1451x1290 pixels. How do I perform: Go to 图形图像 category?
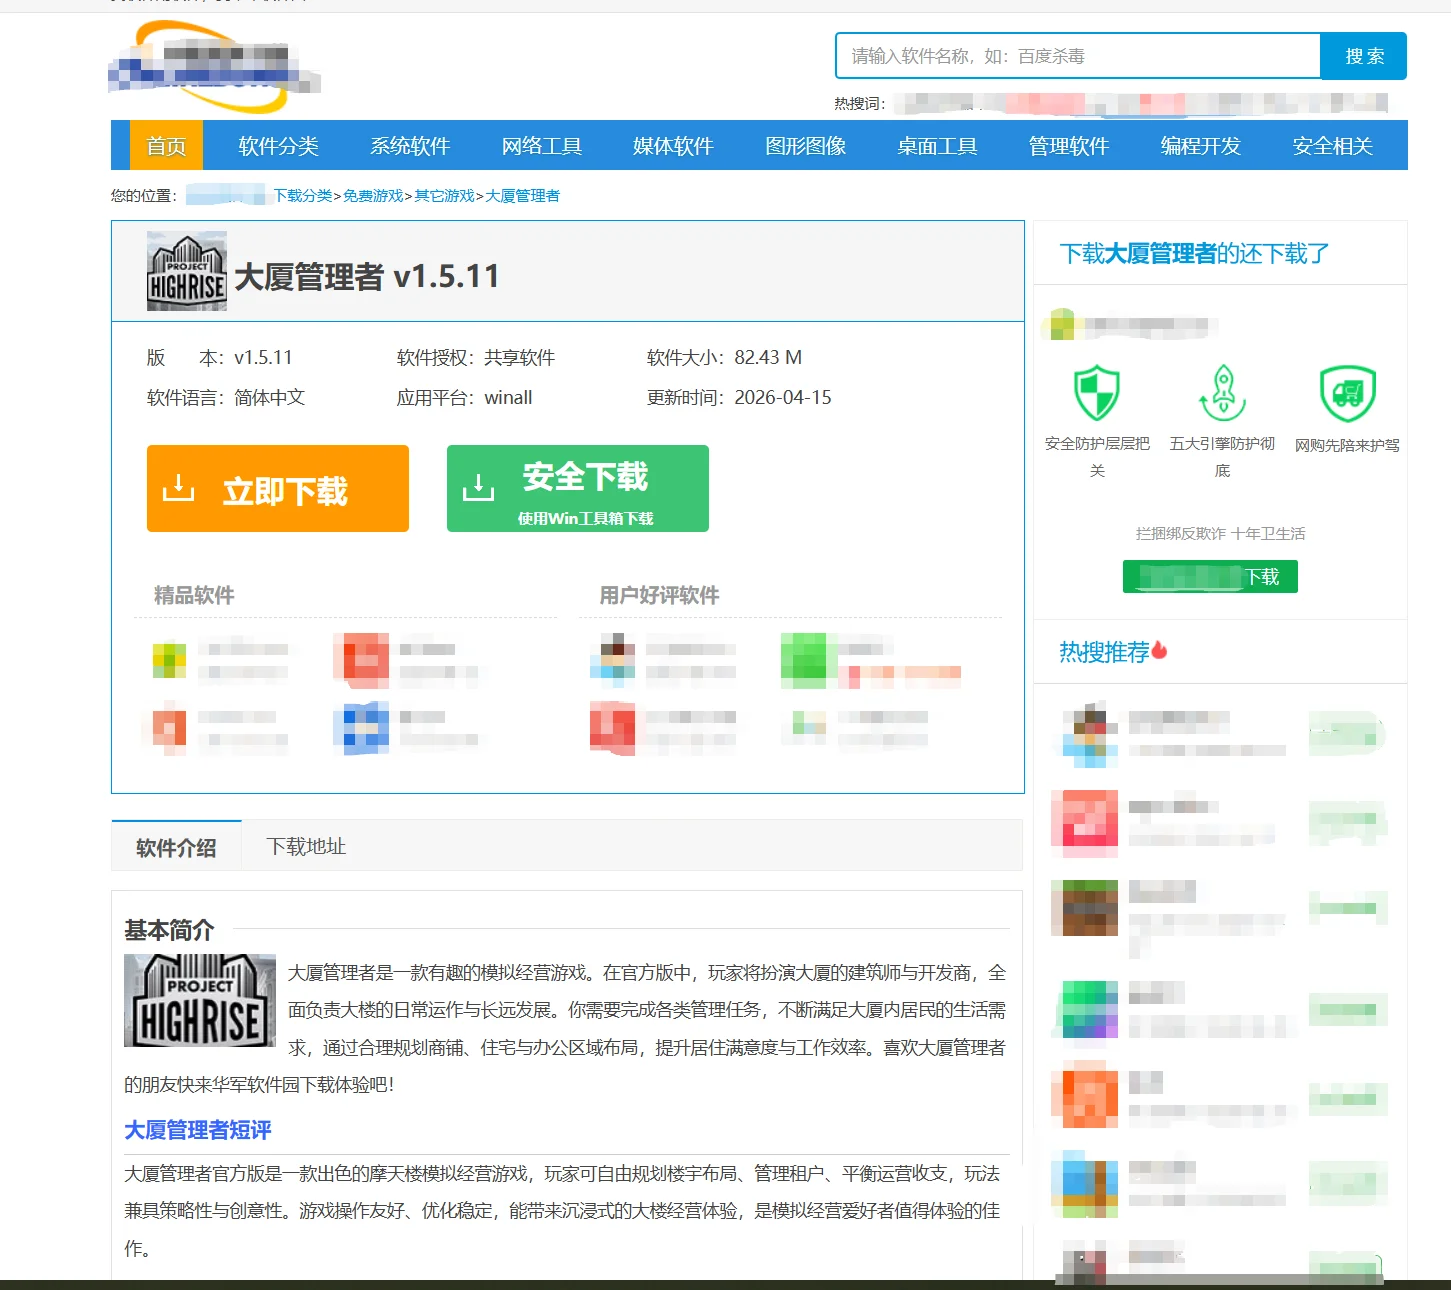click(x=805, y=146)
